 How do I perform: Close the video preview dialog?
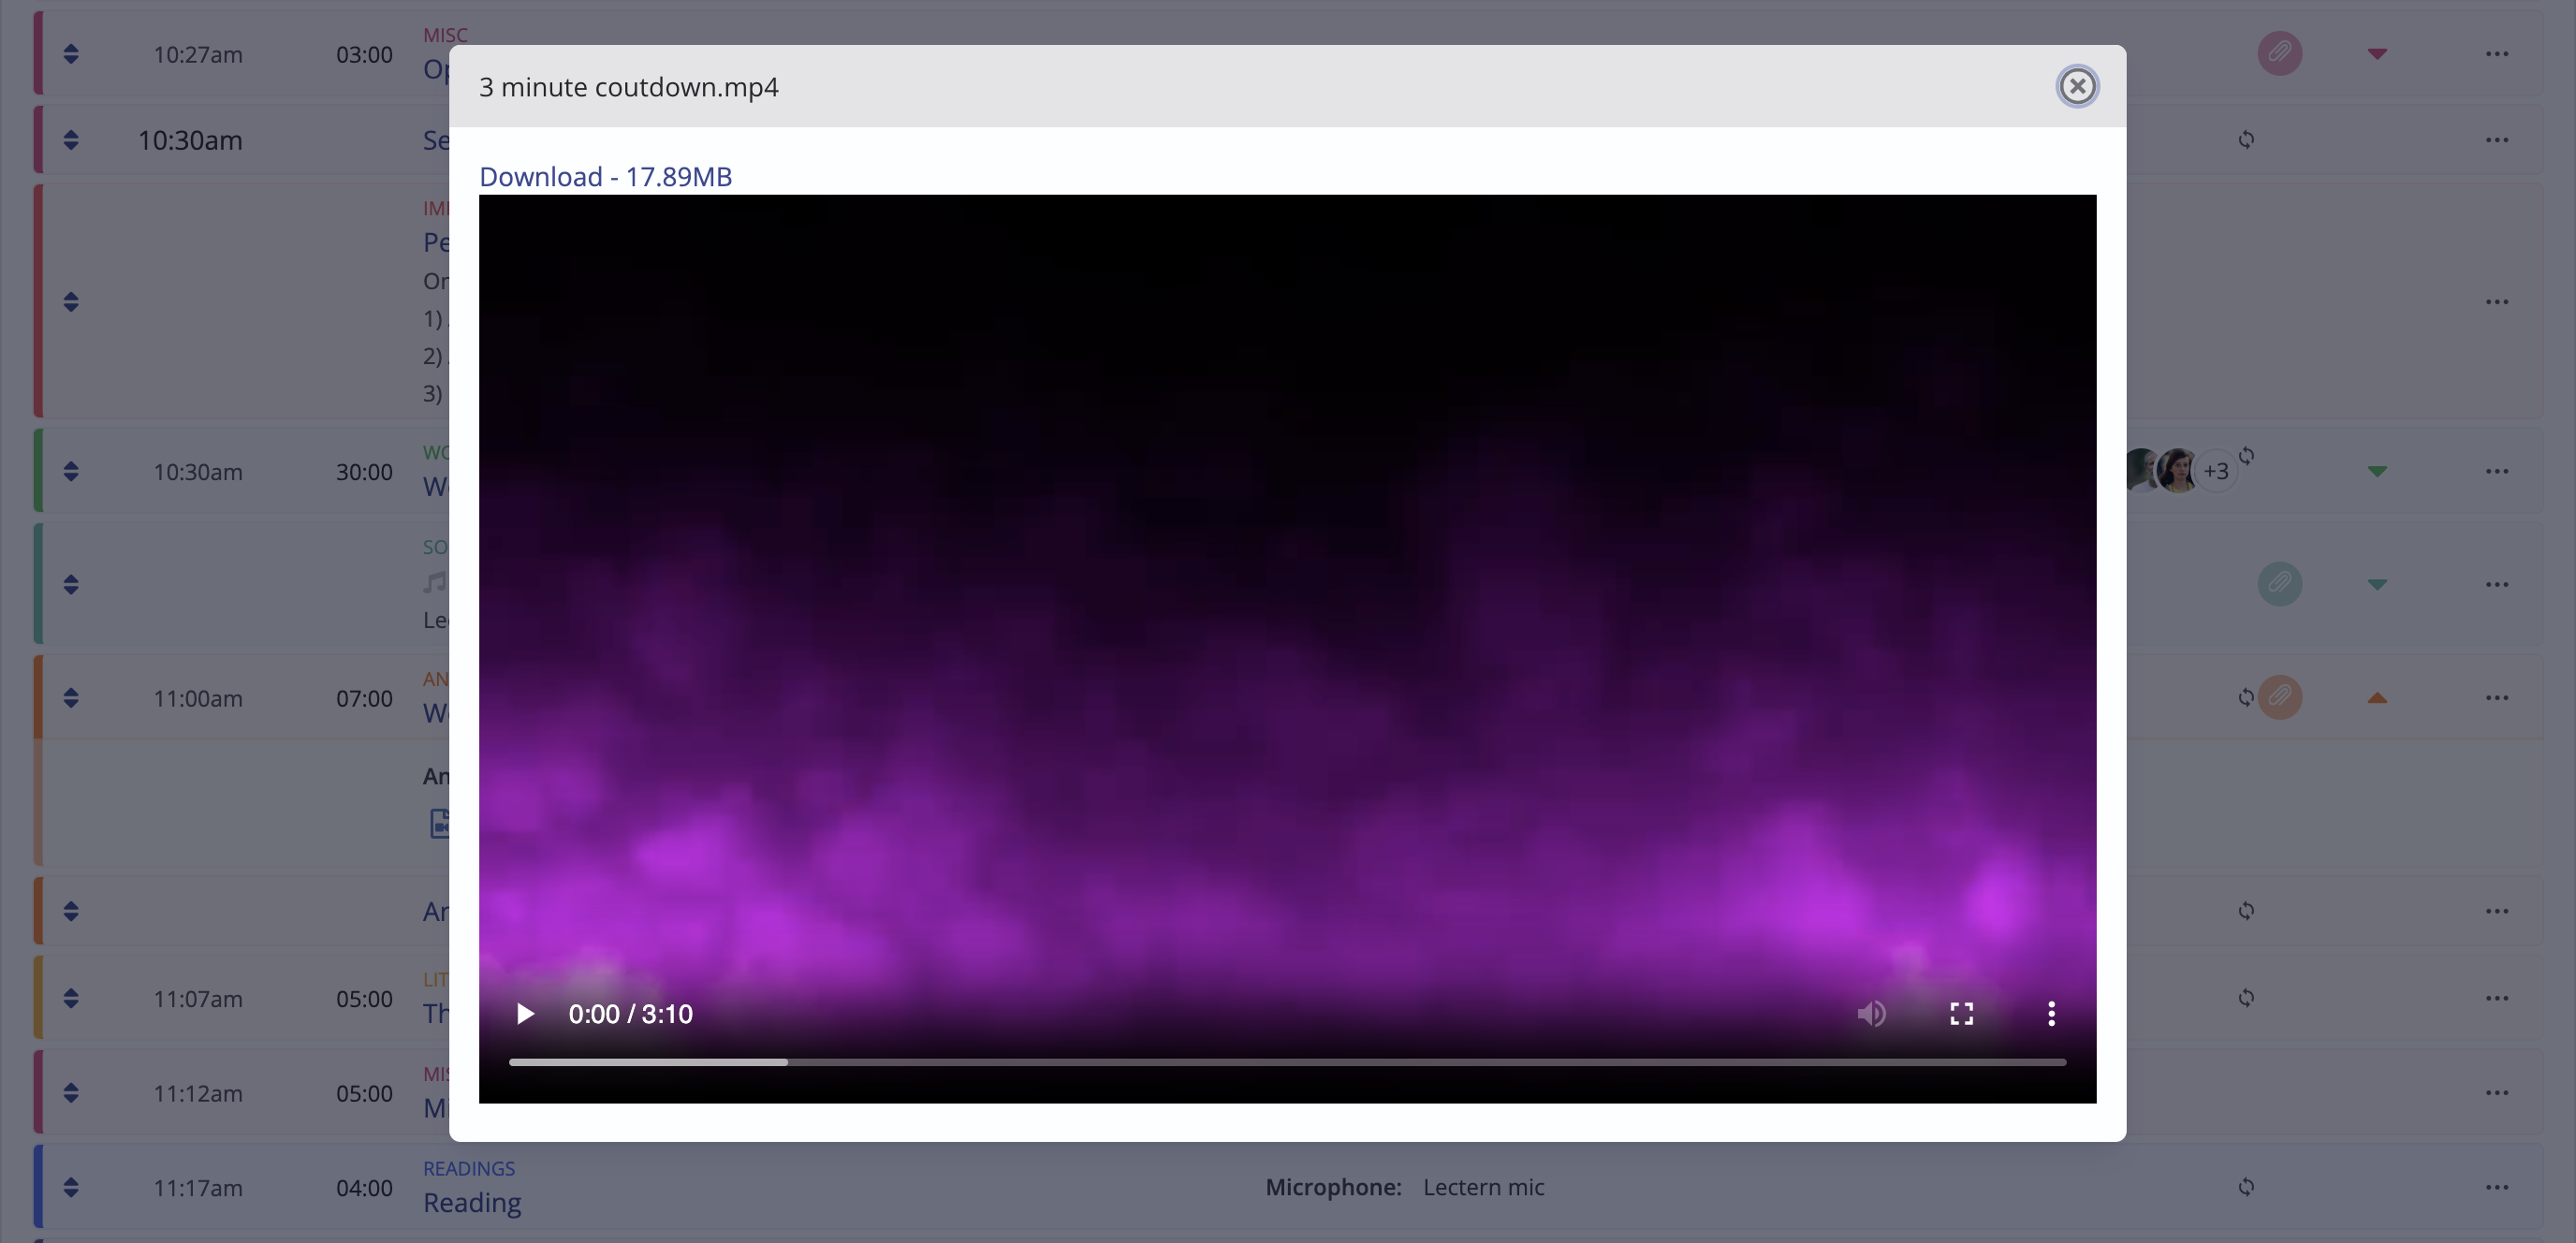pyautogui.click(x=2077, y=86)
